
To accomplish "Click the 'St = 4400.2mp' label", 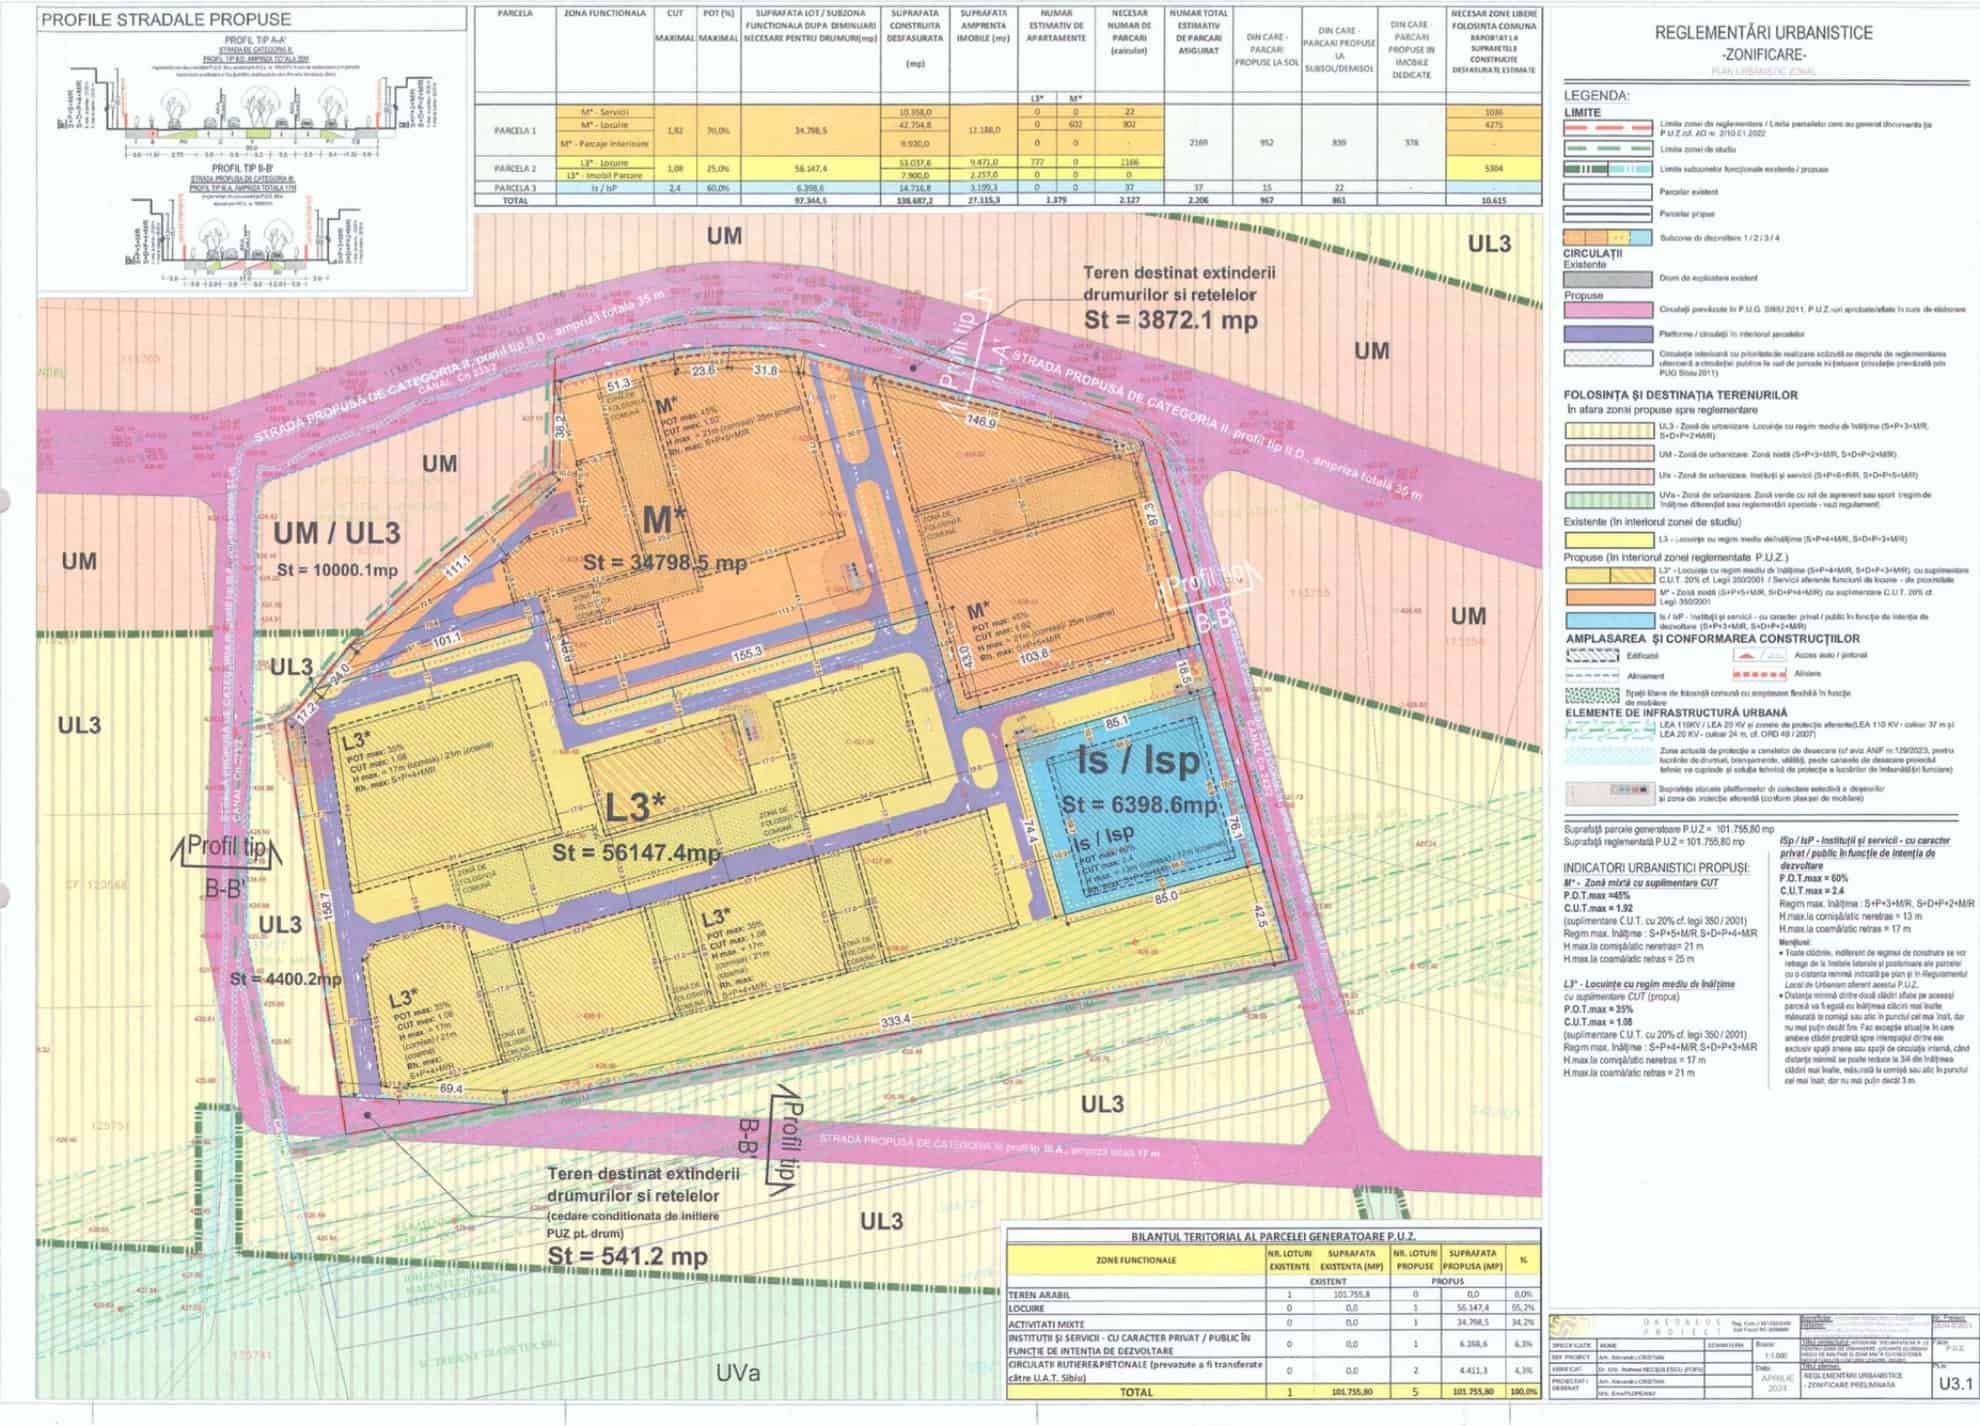I will [x=286, y=979].
